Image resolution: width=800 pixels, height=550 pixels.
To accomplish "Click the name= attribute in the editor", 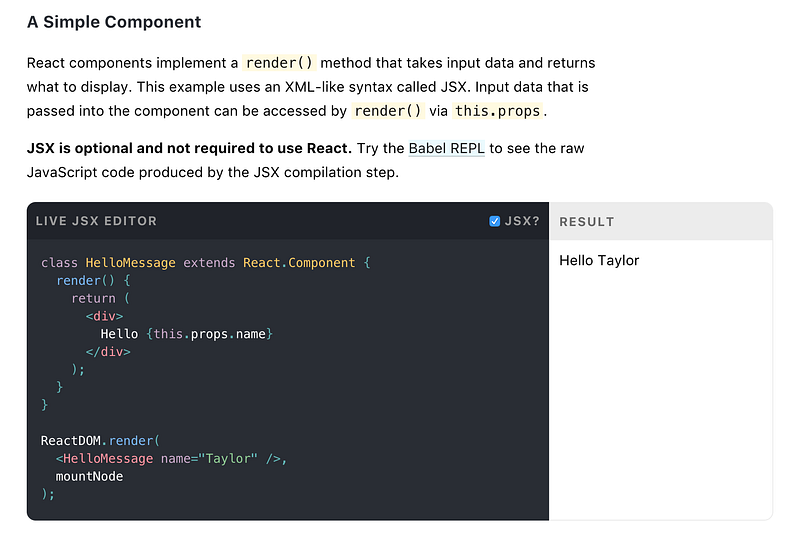I will coord(179,459).
